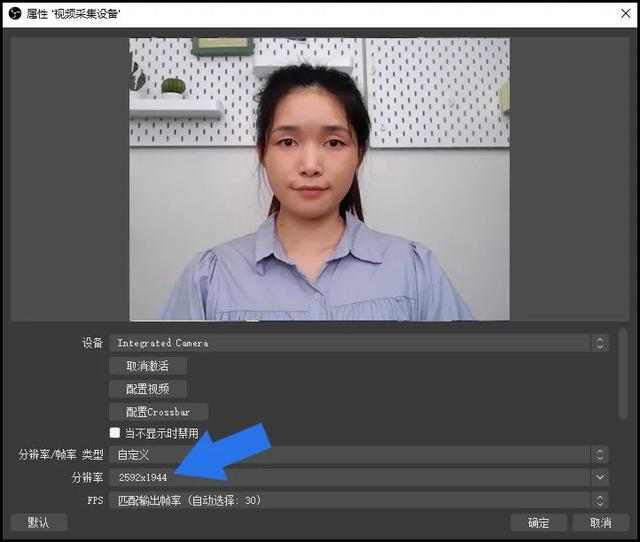Viewport: 640px width, 542px height.
Task: Expand the 分辨率 dropdown chevron
Action: click(600, 478)
